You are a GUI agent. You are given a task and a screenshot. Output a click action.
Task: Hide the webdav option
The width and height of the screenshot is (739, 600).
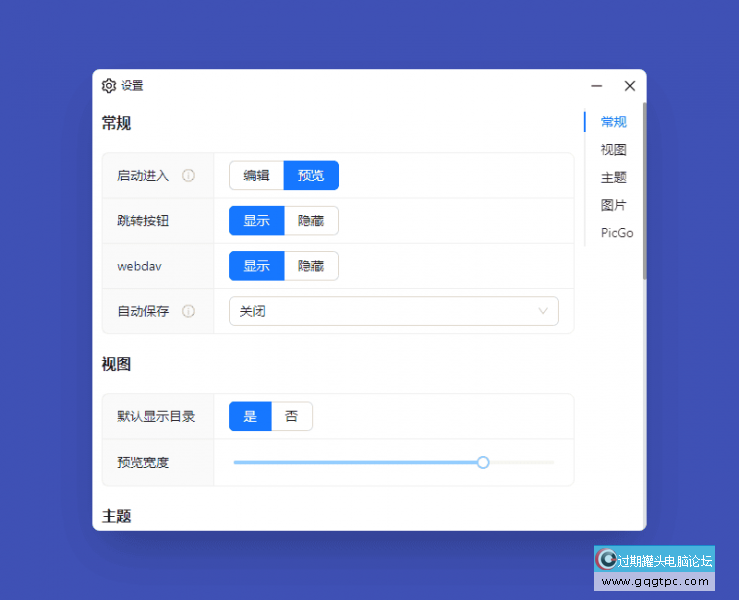point(311,266)
